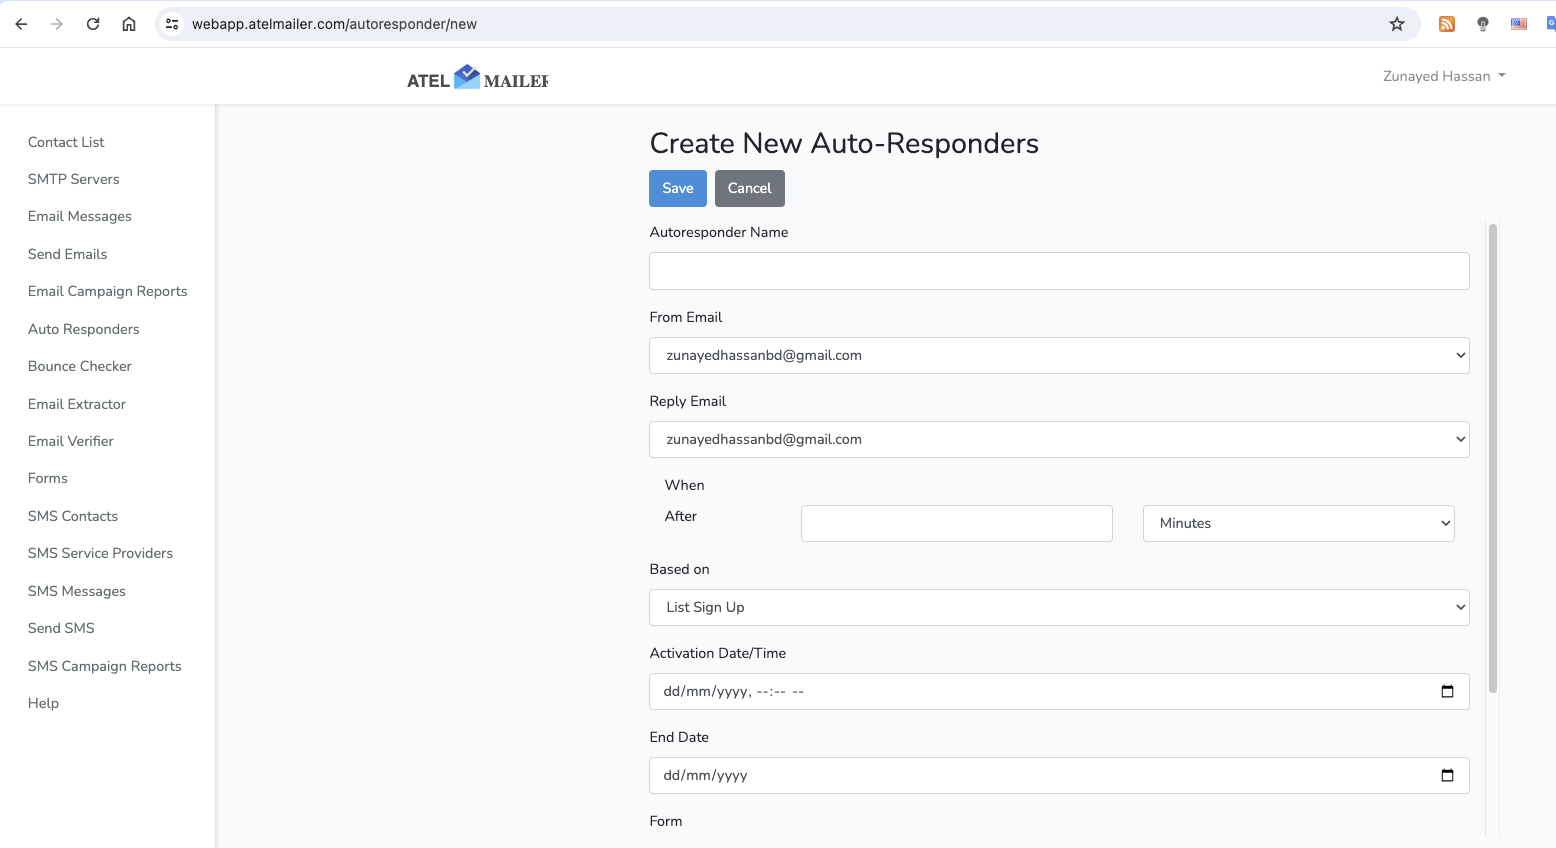
Task: Open Email Verifier
Action: 71,441
